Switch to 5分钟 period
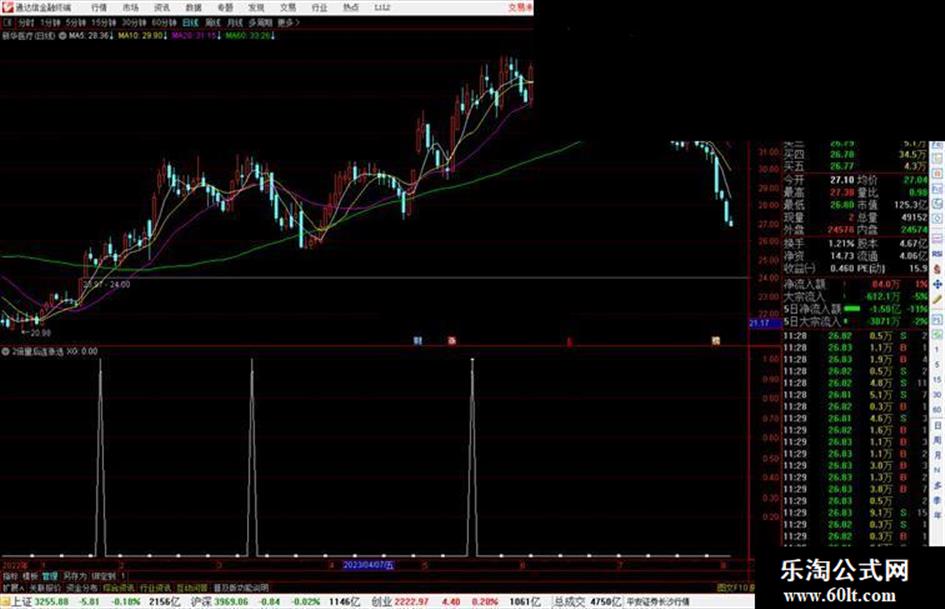The height and width of the screenshot is (609, 945). point(75,22)
